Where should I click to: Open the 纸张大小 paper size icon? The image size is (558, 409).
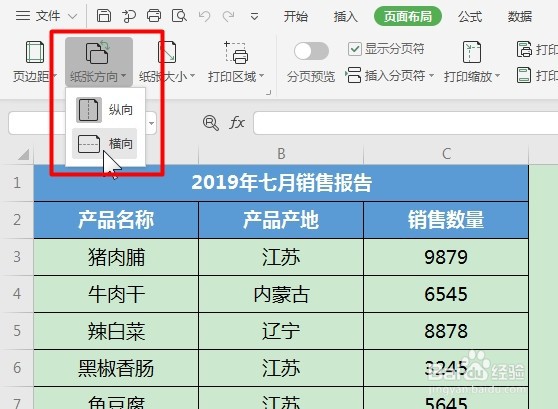[167, 52]
